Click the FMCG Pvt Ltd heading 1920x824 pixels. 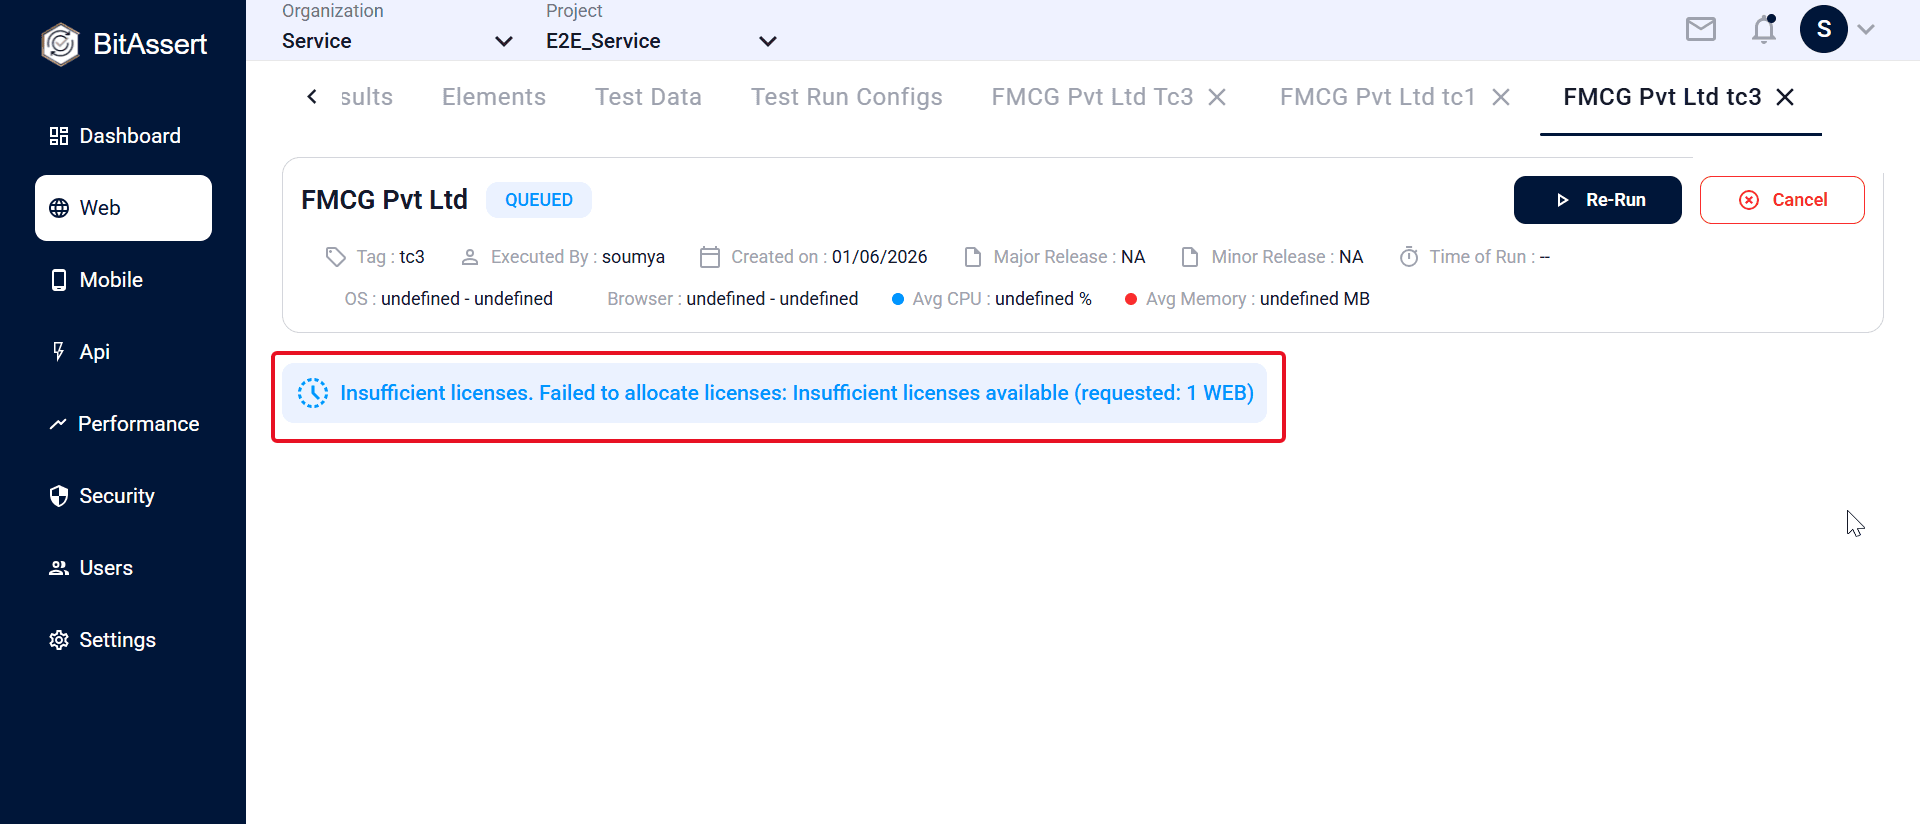[x=384, y=200]
